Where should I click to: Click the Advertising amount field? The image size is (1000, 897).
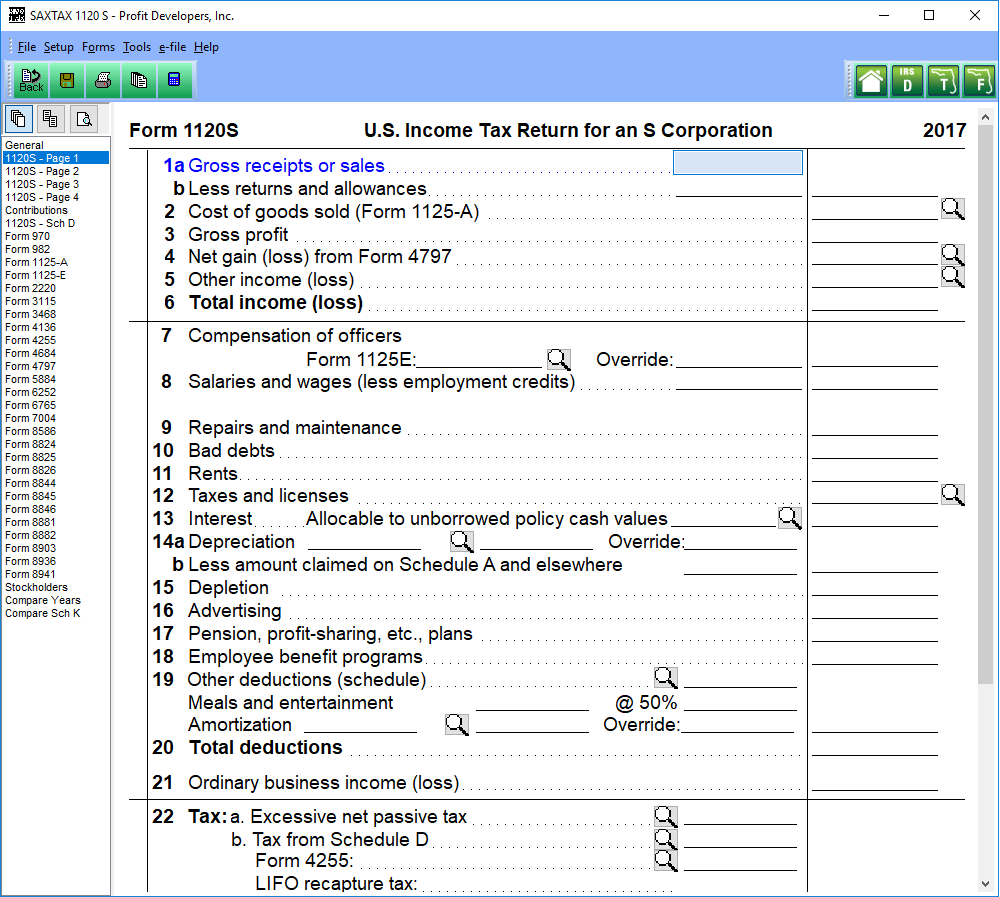875,610
